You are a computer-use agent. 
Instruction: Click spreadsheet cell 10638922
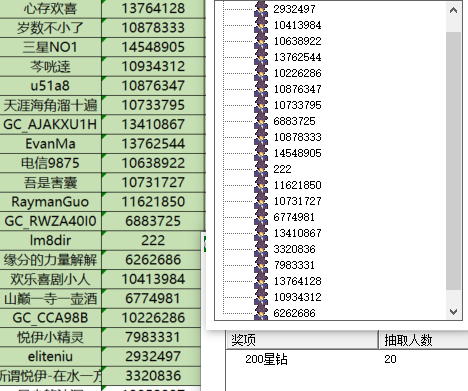click(x=153, y=163)
